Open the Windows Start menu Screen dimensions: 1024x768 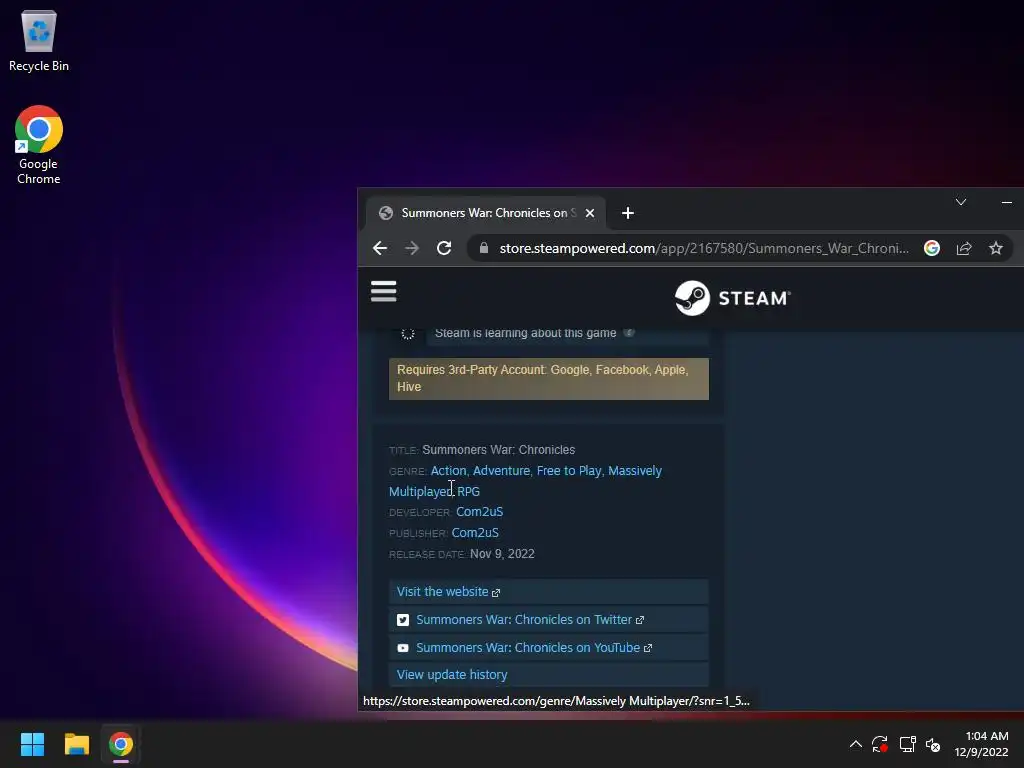[x=32, y=744]
